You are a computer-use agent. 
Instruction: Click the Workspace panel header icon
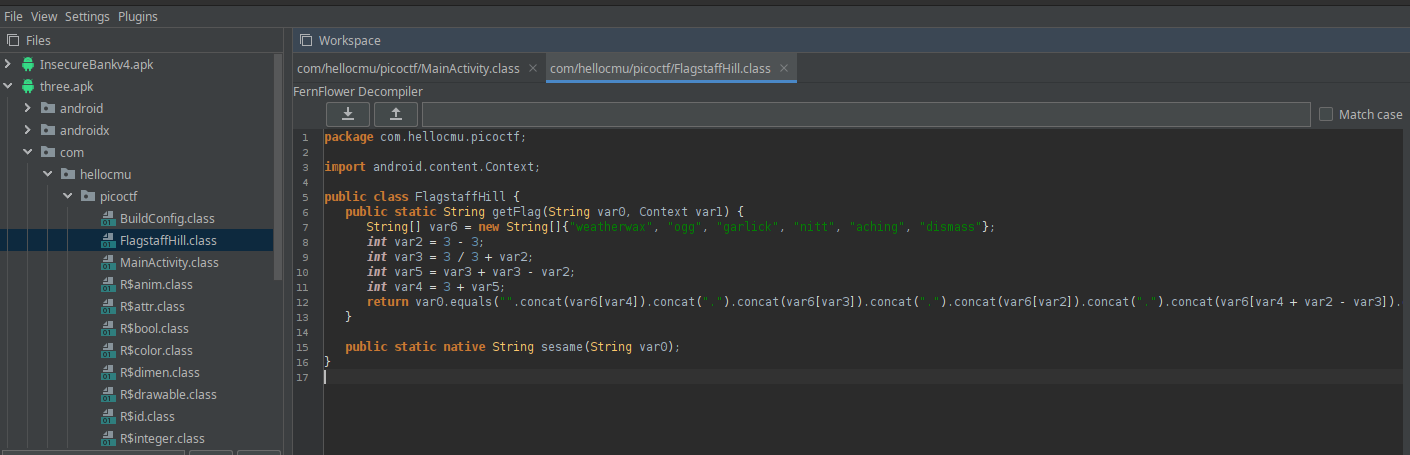(x=306, y=40)
